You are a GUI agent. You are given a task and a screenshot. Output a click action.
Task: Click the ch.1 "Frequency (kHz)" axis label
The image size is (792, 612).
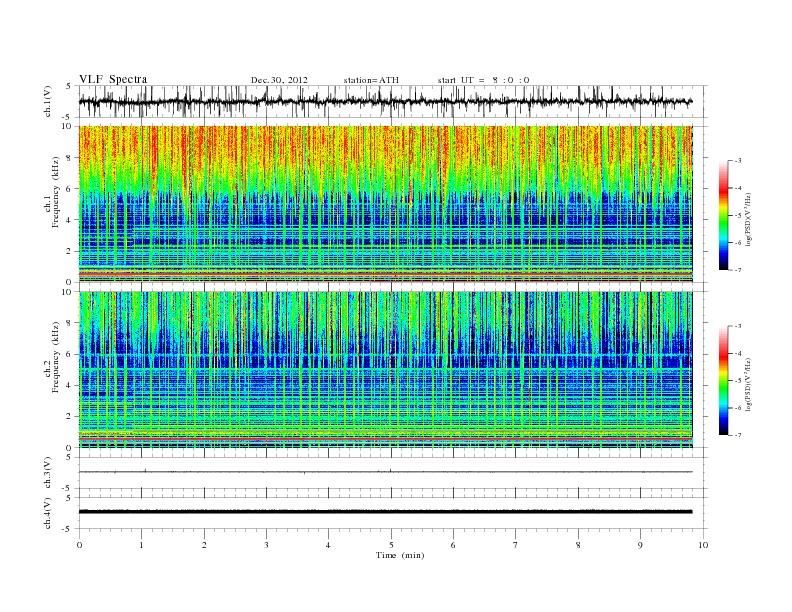(56, 192)
